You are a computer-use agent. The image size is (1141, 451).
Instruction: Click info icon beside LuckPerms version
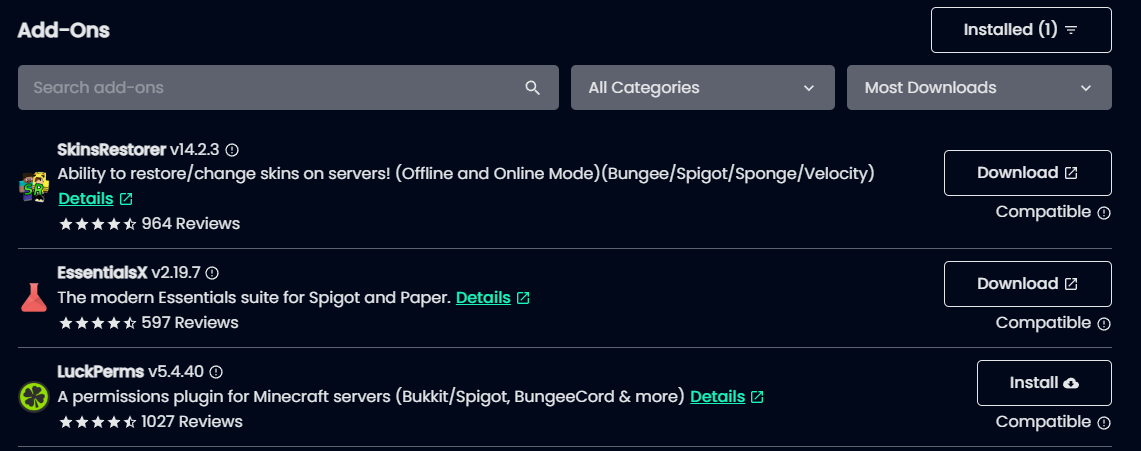(x=216, y=372)
